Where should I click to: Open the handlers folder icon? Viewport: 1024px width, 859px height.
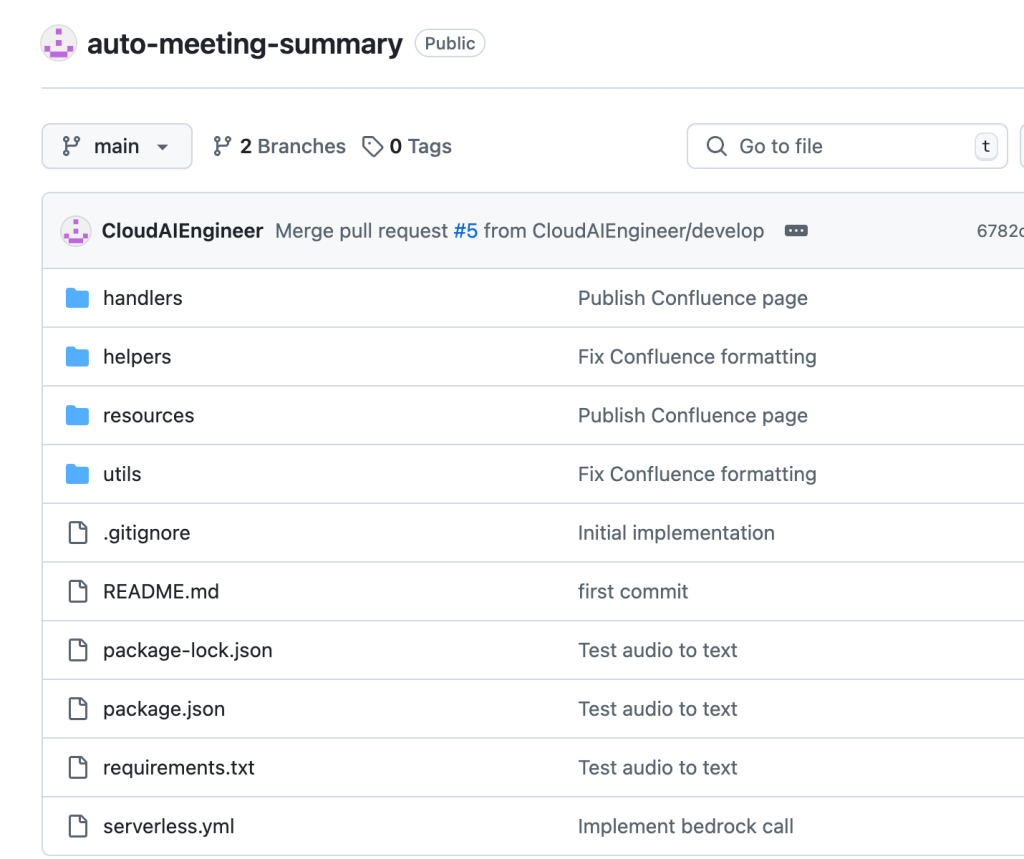pyautogui.click(x=78, y=297)
